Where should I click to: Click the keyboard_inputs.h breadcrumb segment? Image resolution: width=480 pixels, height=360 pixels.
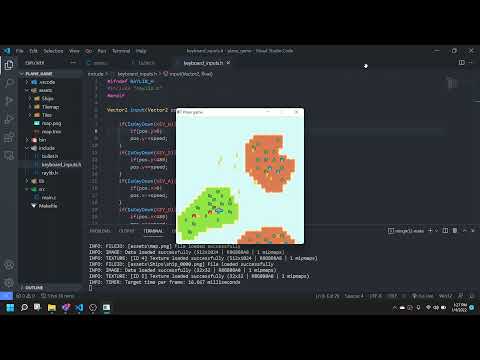pyautogui.click(x=137, y=74)
